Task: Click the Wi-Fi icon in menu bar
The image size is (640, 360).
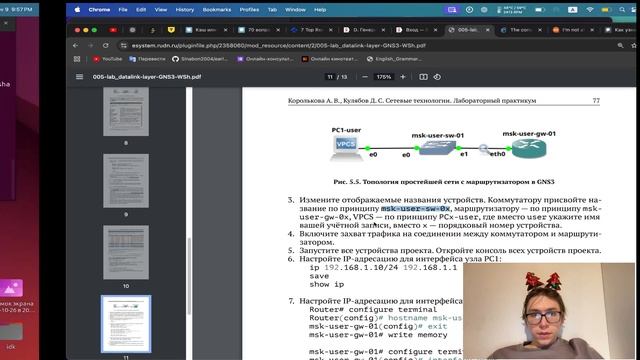Action: click(590, 9)
